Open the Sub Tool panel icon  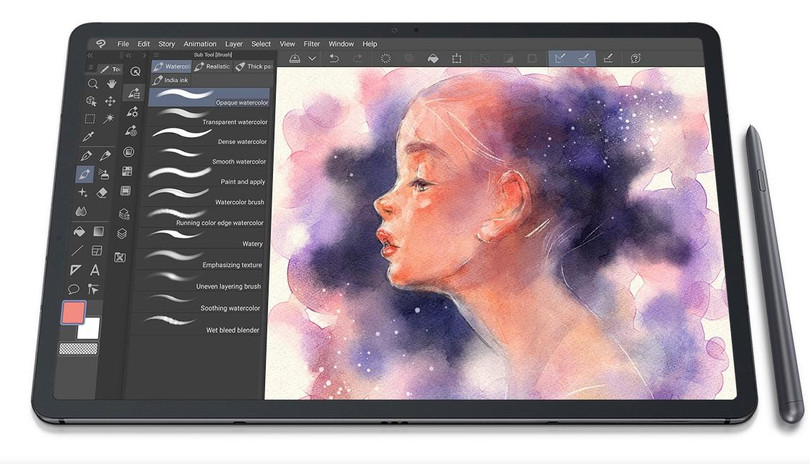[134, 93]
